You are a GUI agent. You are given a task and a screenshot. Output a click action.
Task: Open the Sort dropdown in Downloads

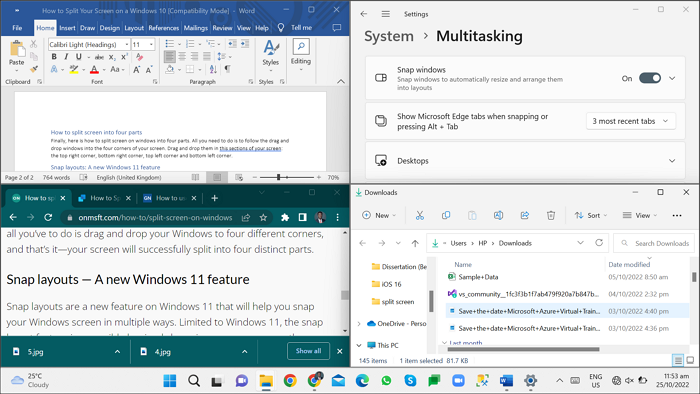click(591, 216)
